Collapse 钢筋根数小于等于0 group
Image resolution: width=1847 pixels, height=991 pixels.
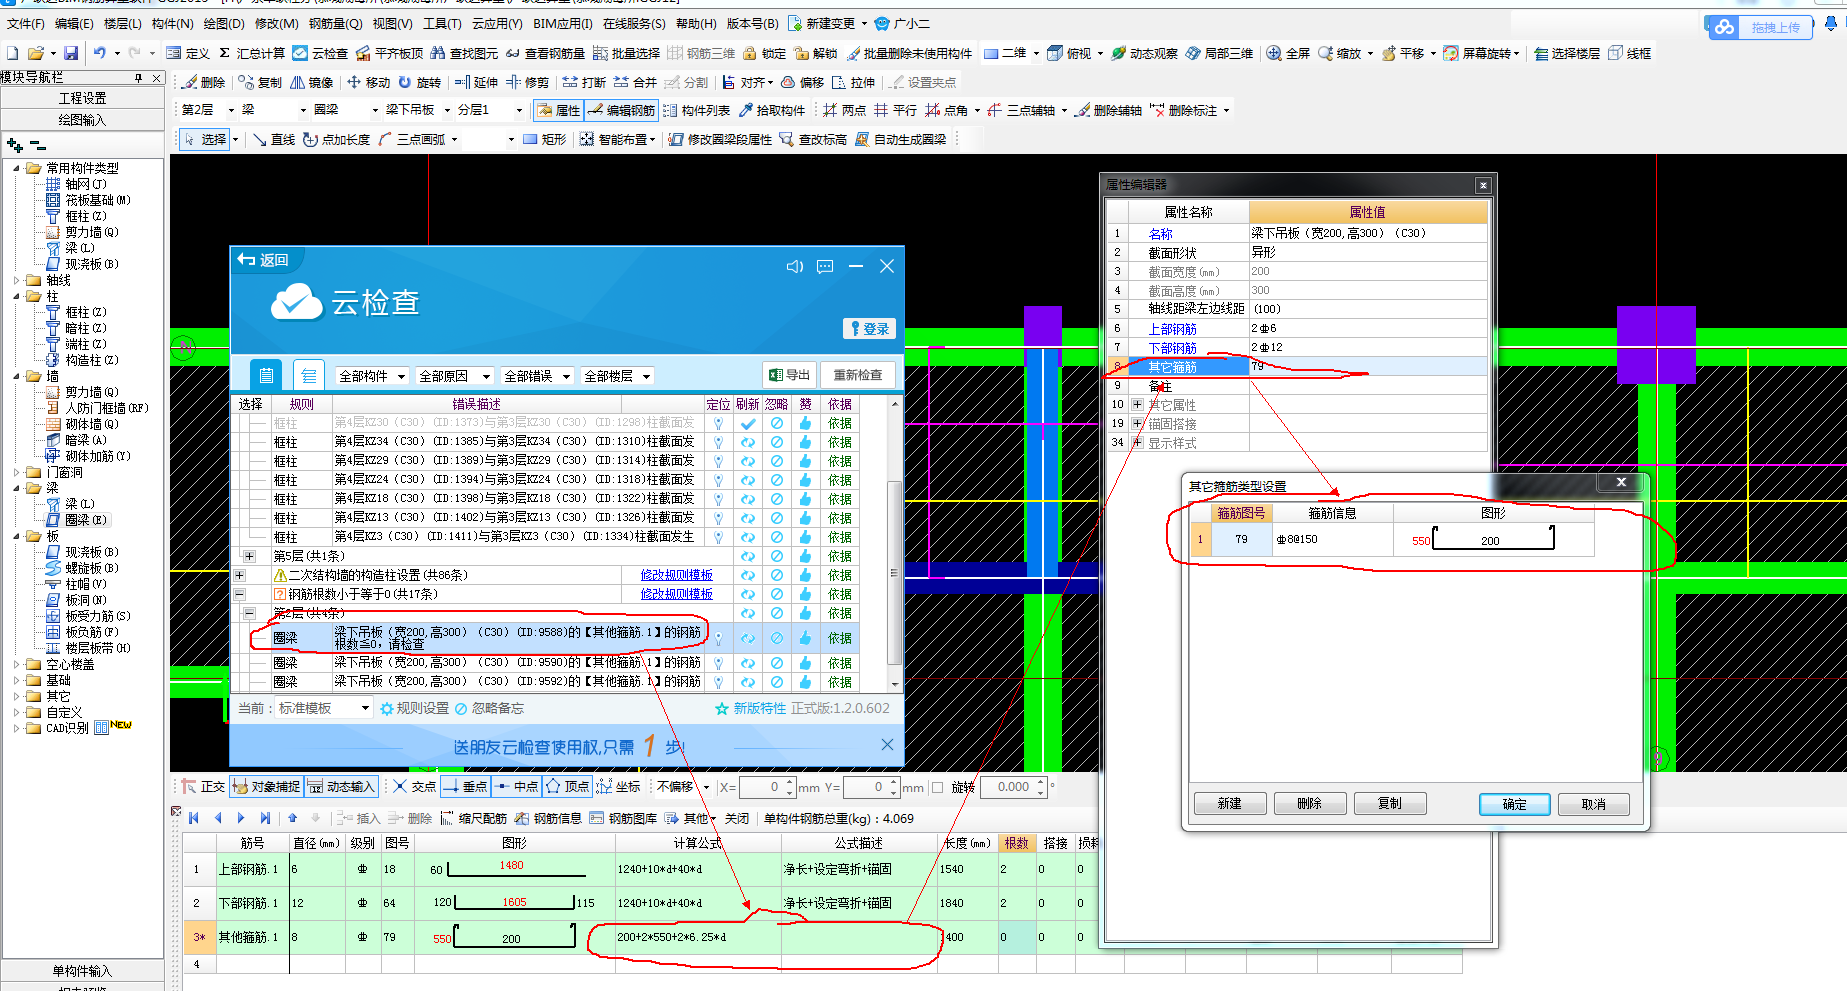click(x=239, y=594)
